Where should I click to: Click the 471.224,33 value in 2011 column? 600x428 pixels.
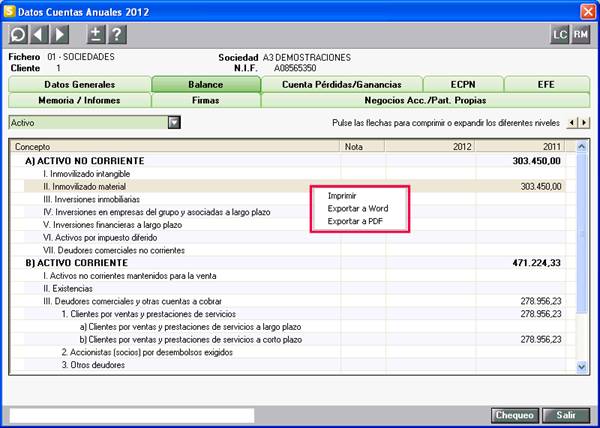536,263
